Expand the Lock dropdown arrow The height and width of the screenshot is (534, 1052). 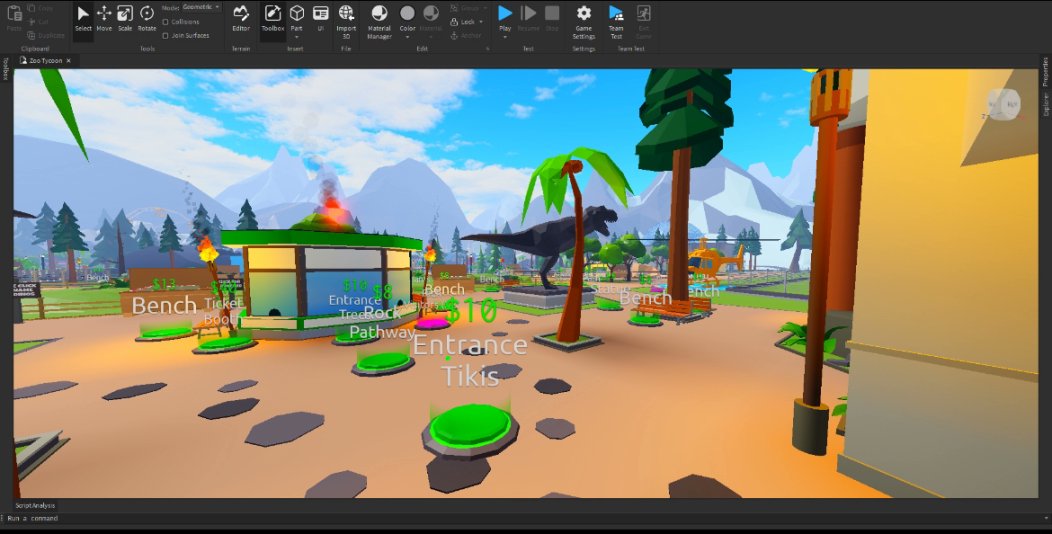(x=479, y=21)
